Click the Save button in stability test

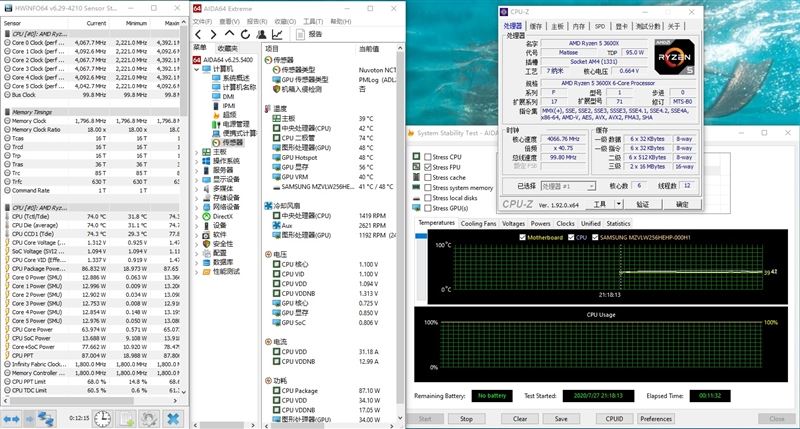tap(561, 419)
